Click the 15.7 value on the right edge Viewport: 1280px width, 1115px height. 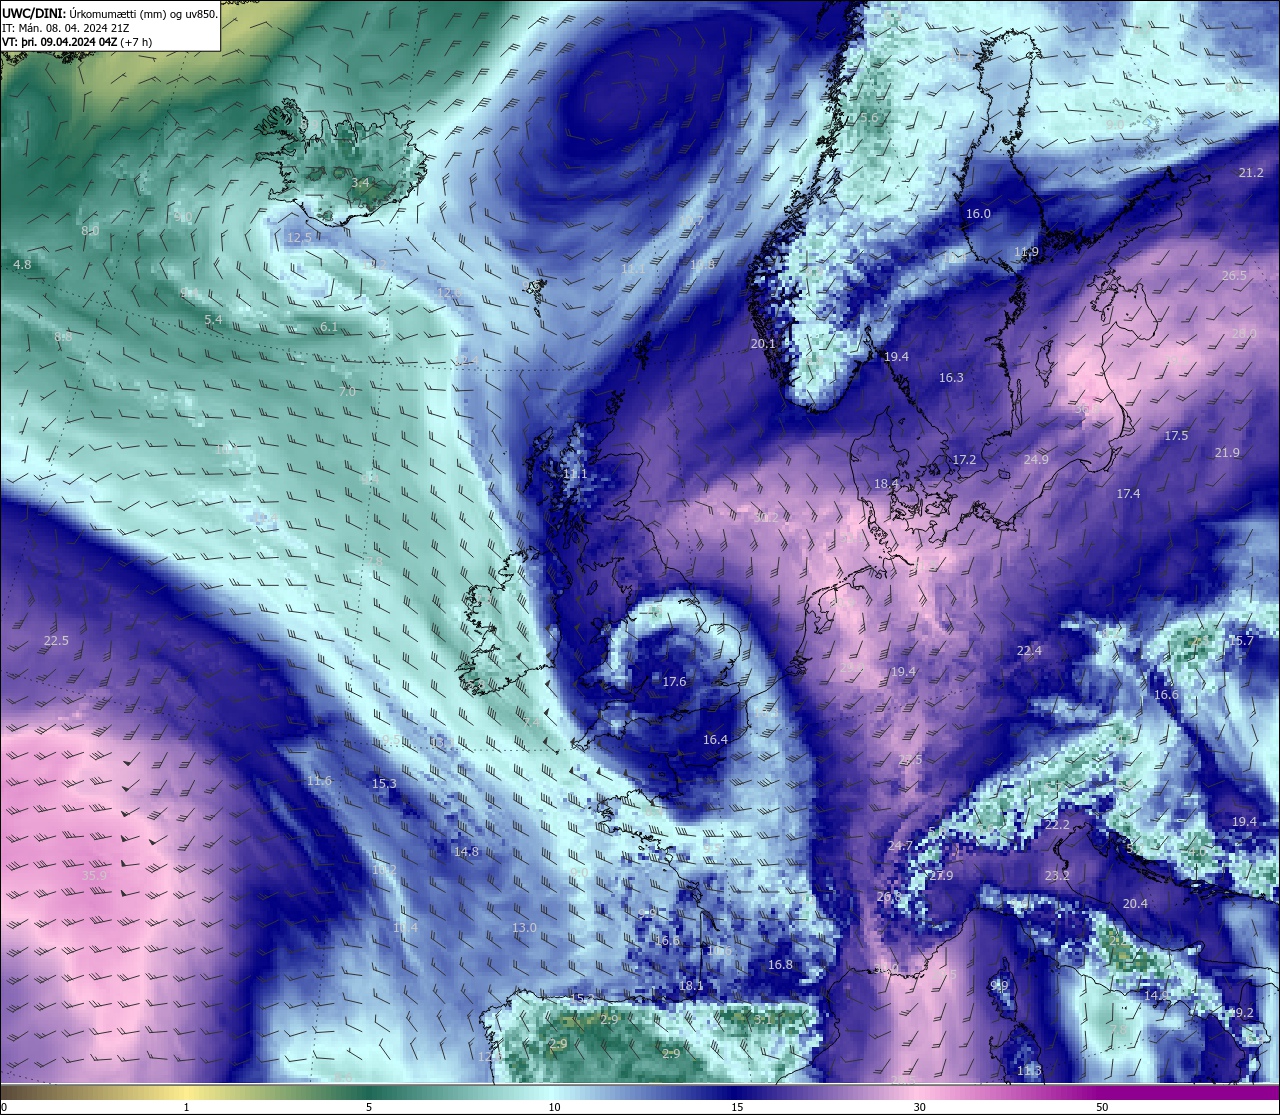[1241, 641]
